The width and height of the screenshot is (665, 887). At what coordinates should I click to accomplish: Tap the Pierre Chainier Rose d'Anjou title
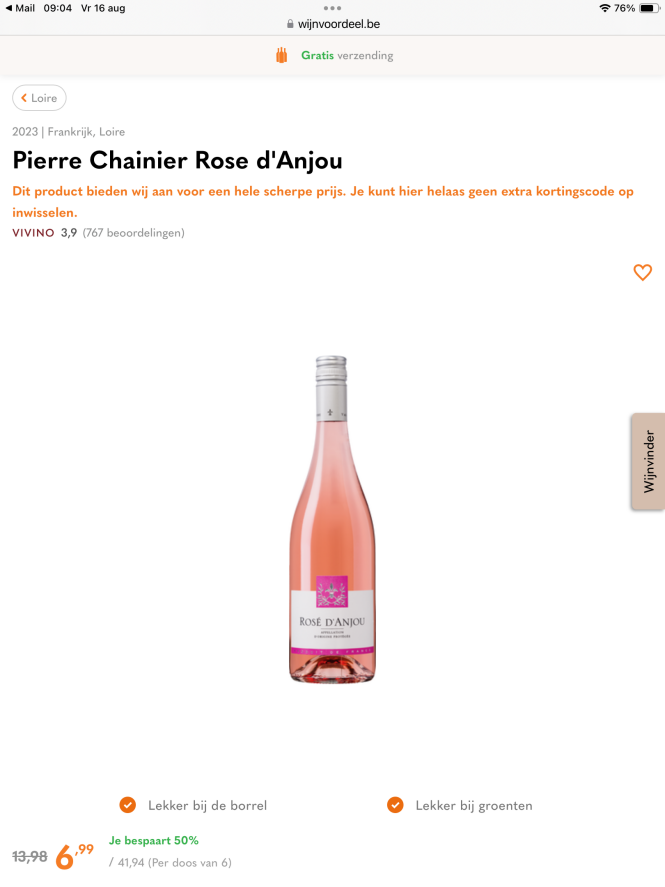coord(178,160)
